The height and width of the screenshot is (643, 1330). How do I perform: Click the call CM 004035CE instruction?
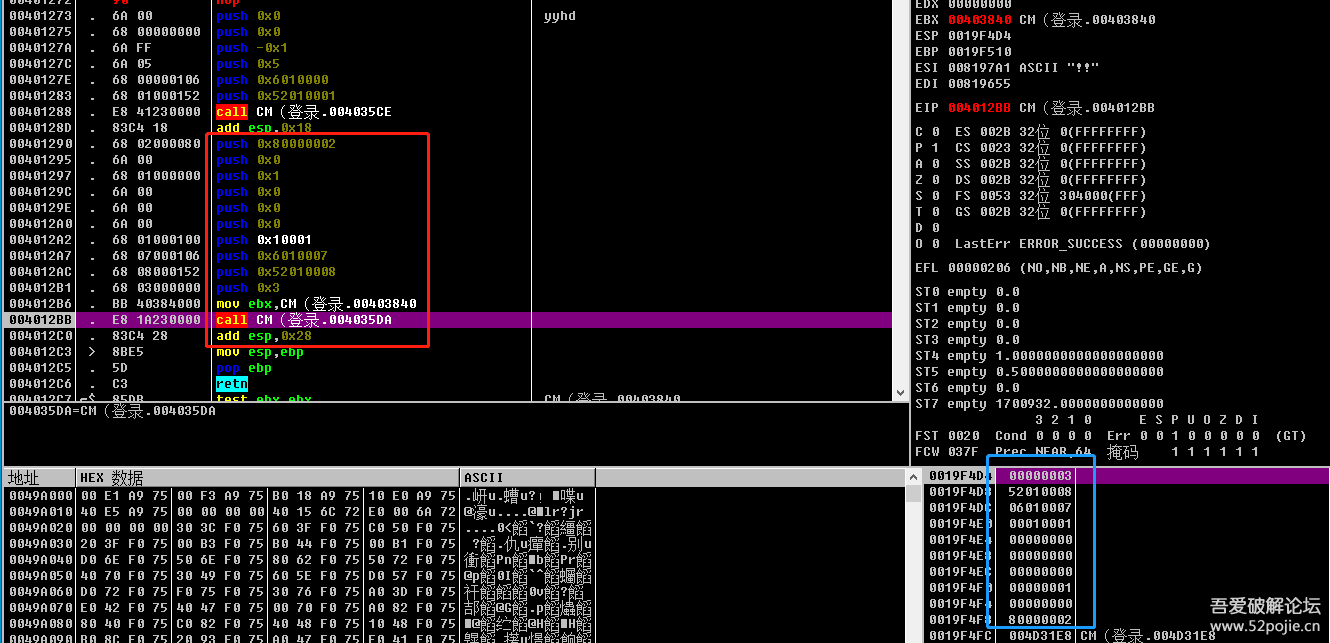[x=303, y=112]
